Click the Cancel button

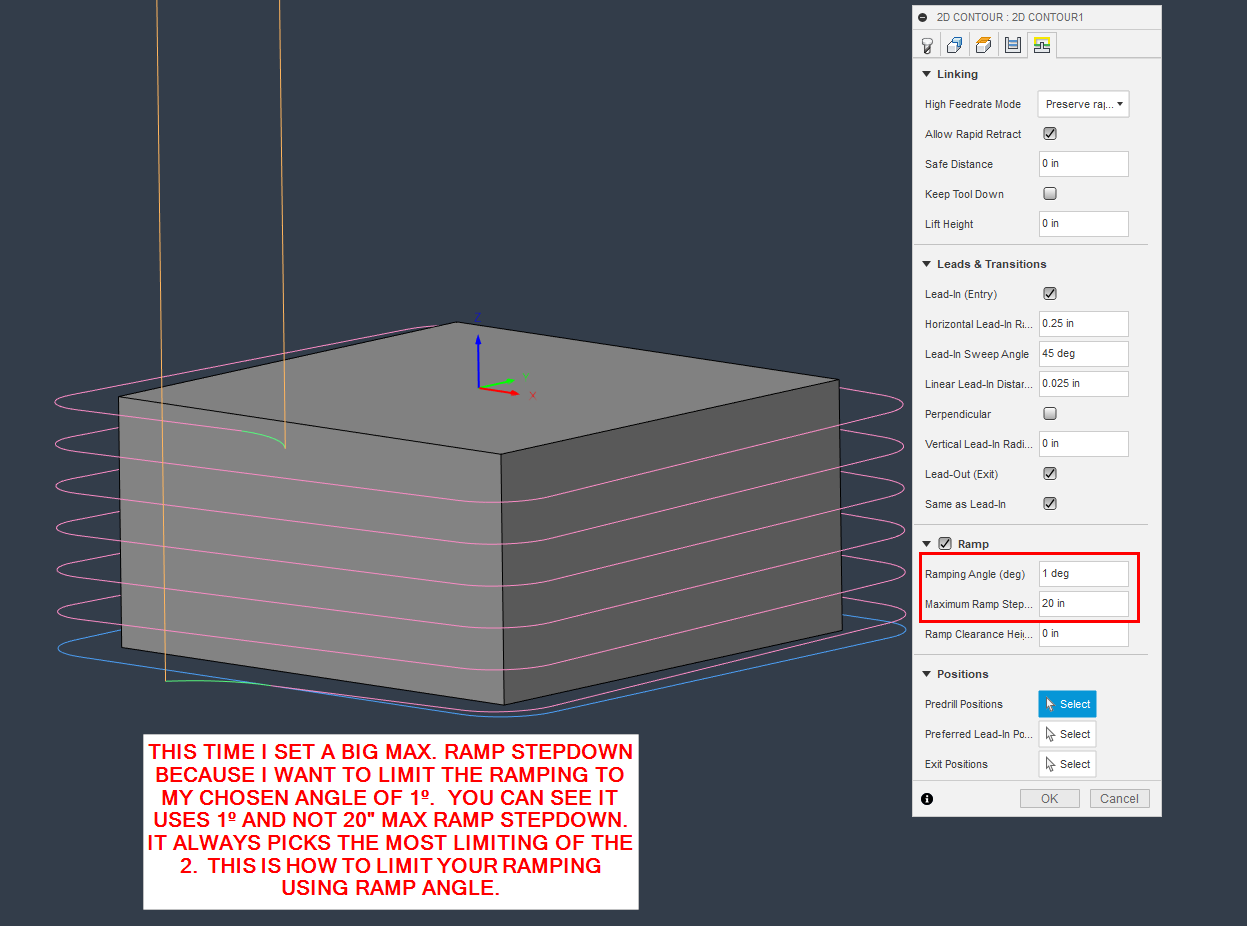click(x=1119, y=797)
